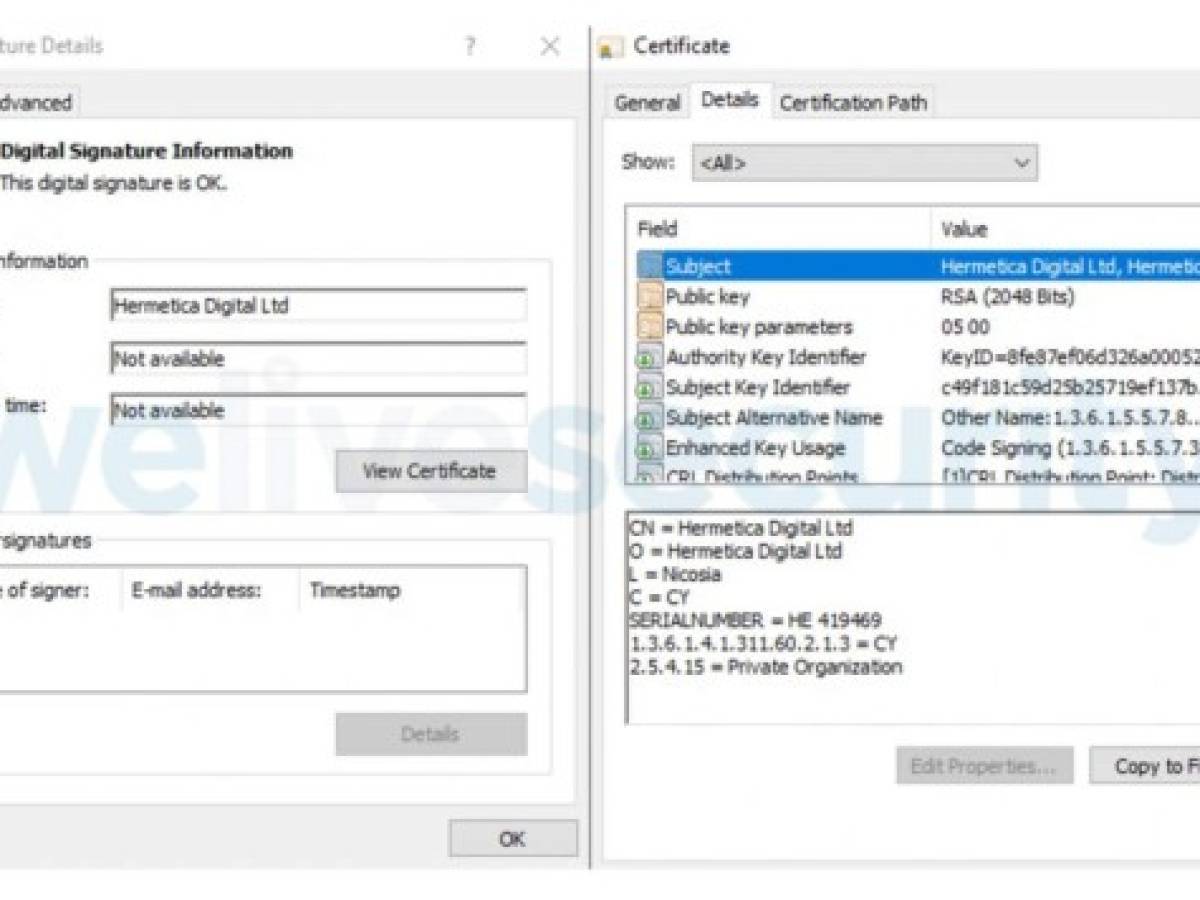Click the 1.3.6.1.4.1.311.60.2.1.3 = CY line
This screenshot has width=1200, height=900.
click(764, 644)
